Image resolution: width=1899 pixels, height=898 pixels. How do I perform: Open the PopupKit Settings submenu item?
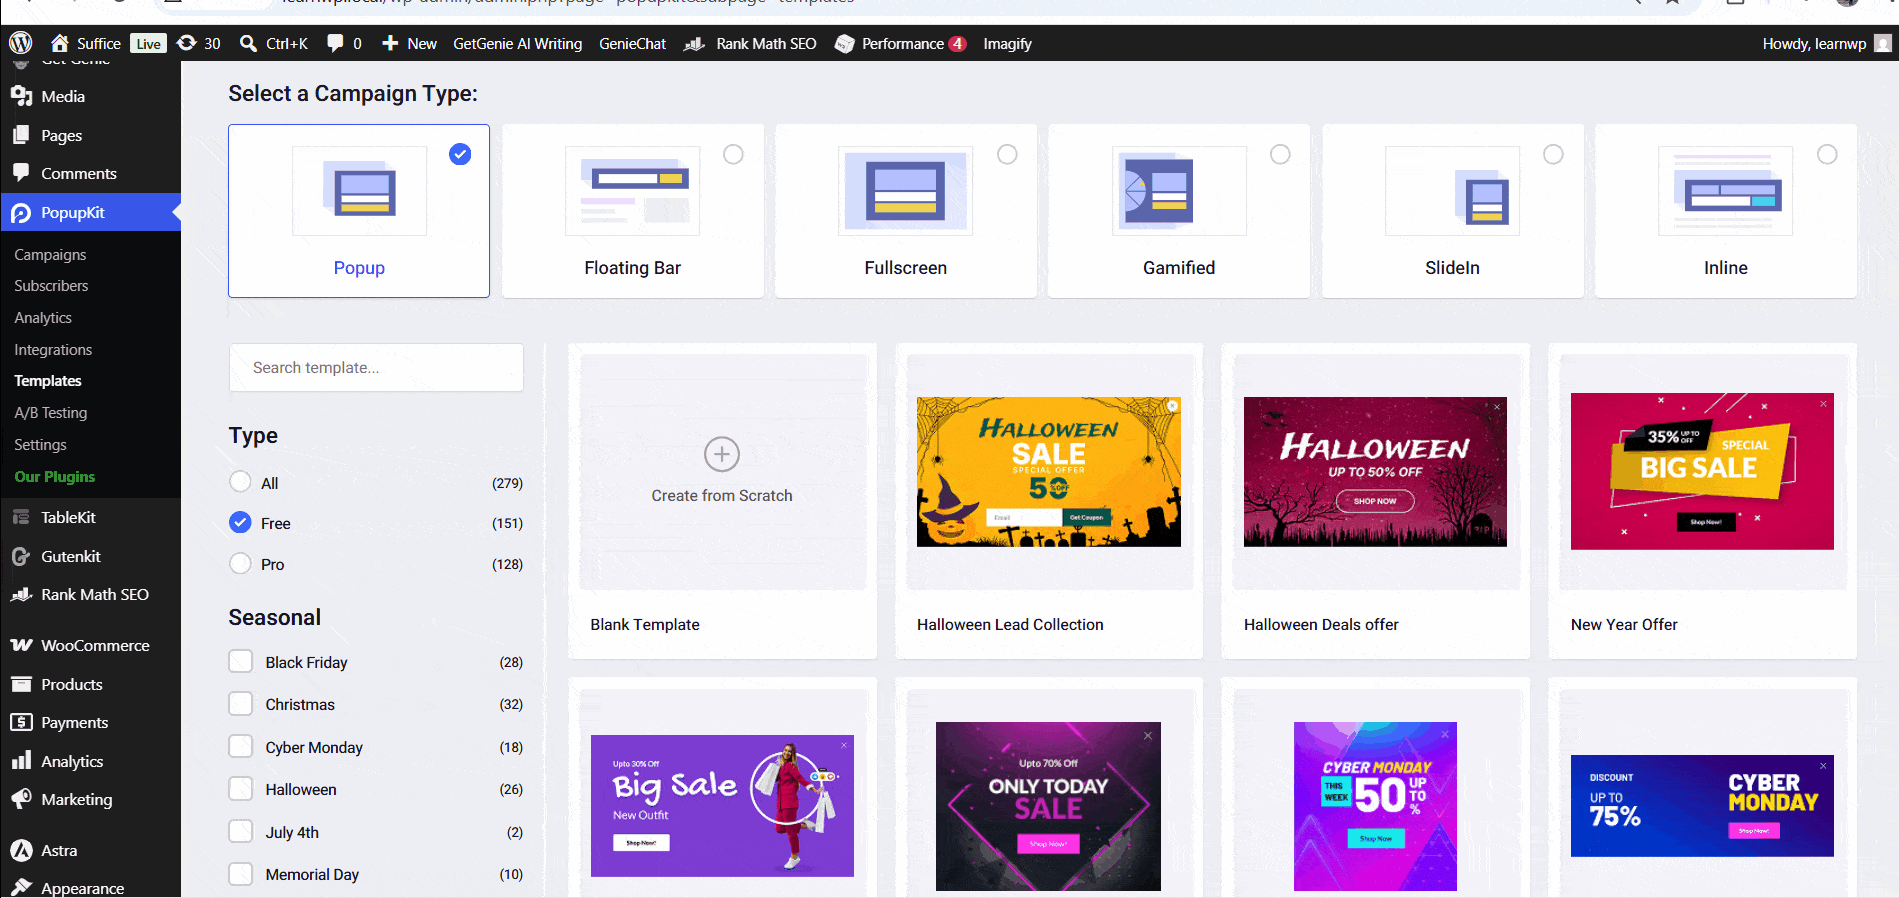click(x=40, y=444)
